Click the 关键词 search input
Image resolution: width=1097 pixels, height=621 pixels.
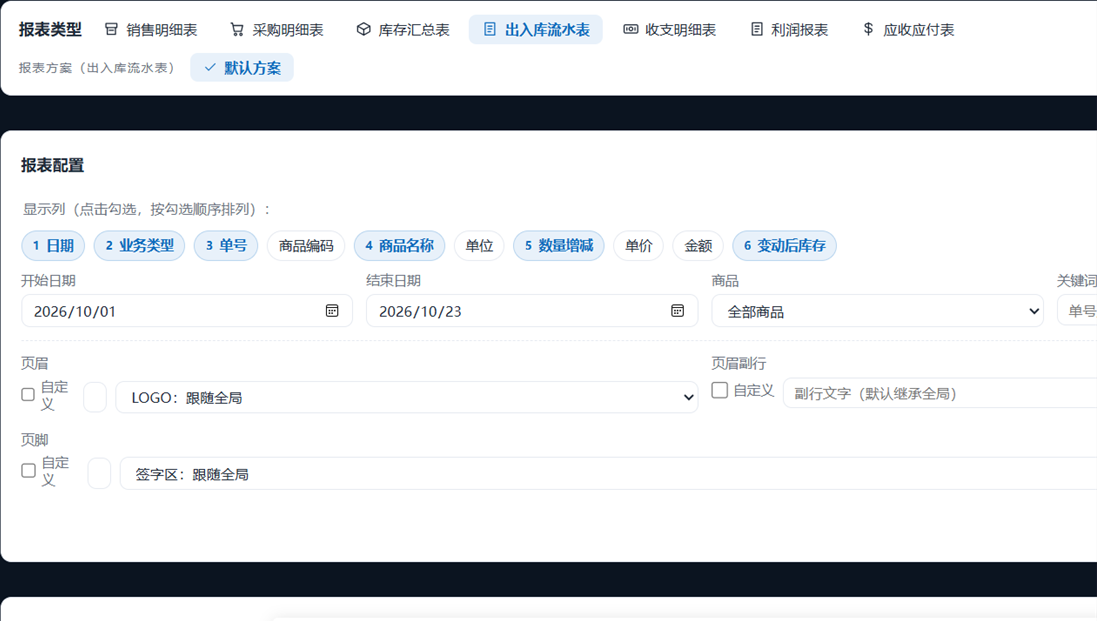(x=1077, y=311)
